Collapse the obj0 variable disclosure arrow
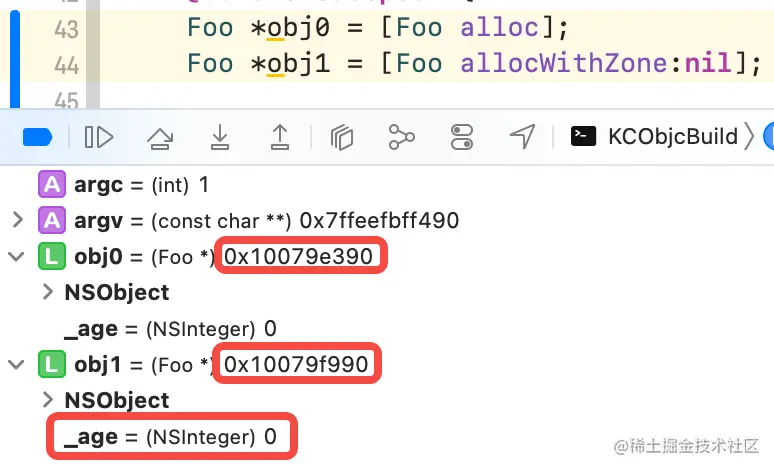 pos(15,257)
